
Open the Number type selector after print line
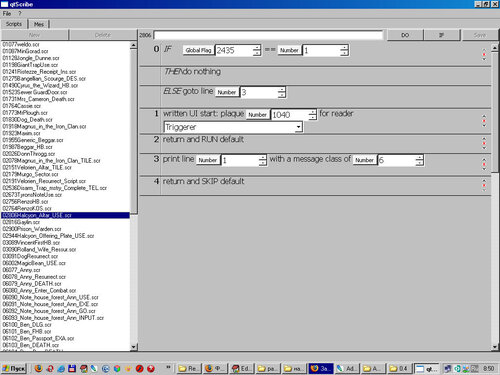208,160
